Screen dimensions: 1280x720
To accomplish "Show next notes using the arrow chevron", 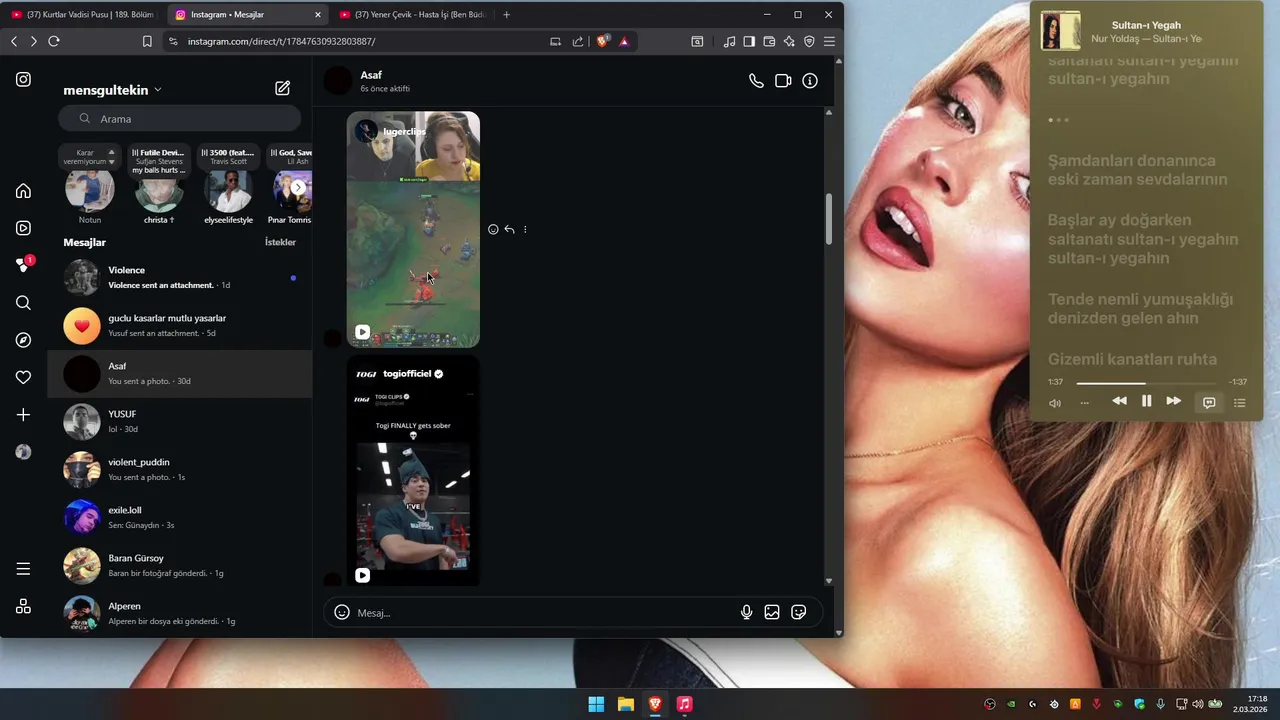I will pos(298,187).
